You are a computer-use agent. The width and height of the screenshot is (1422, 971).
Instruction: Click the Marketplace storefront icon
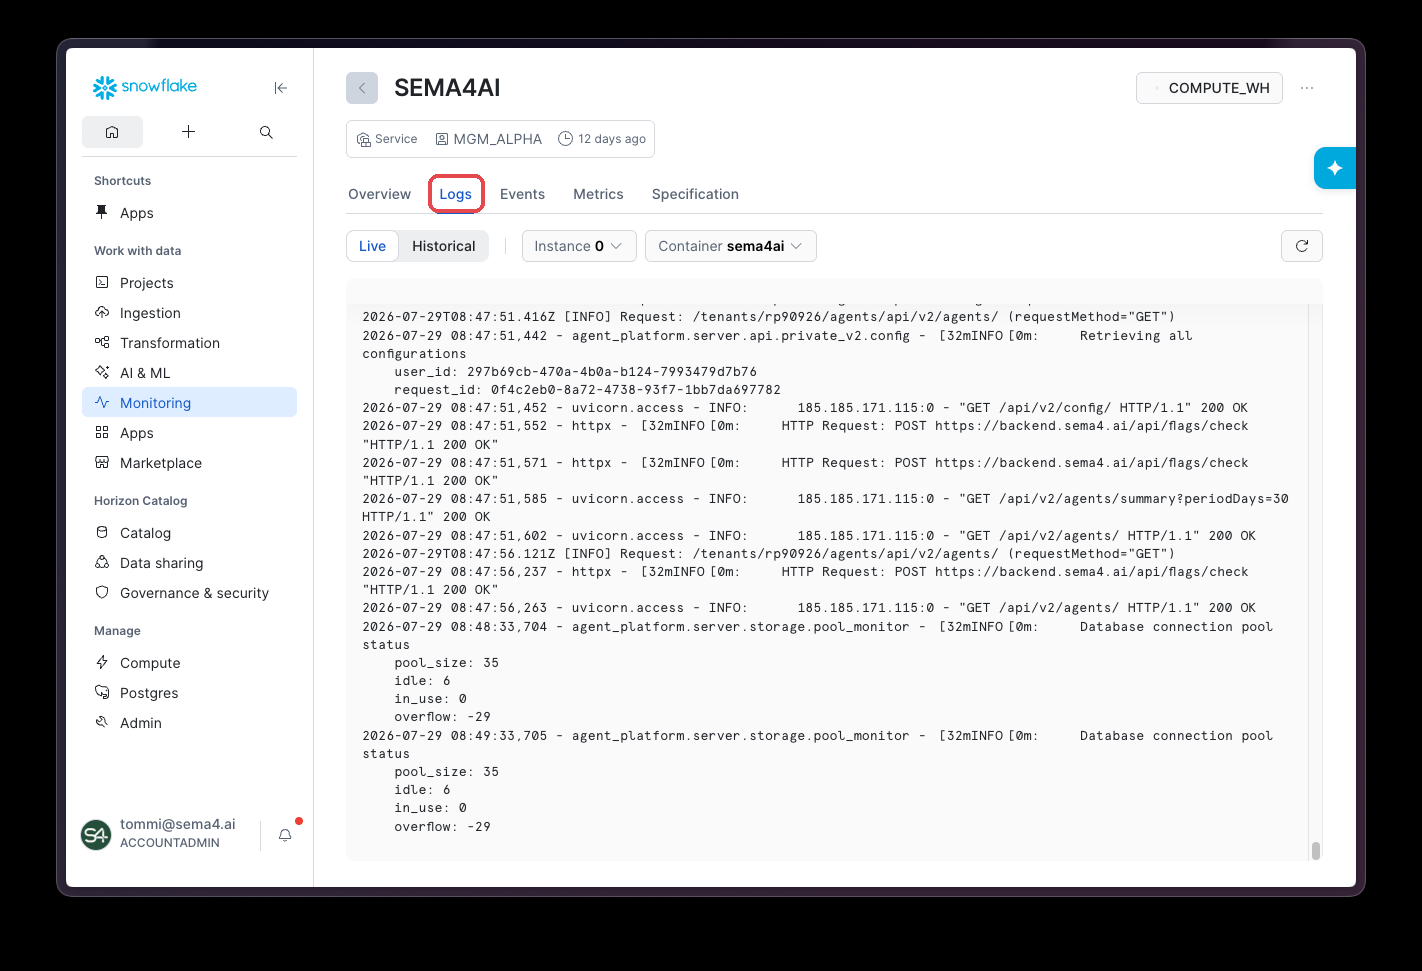coord(102,462)
